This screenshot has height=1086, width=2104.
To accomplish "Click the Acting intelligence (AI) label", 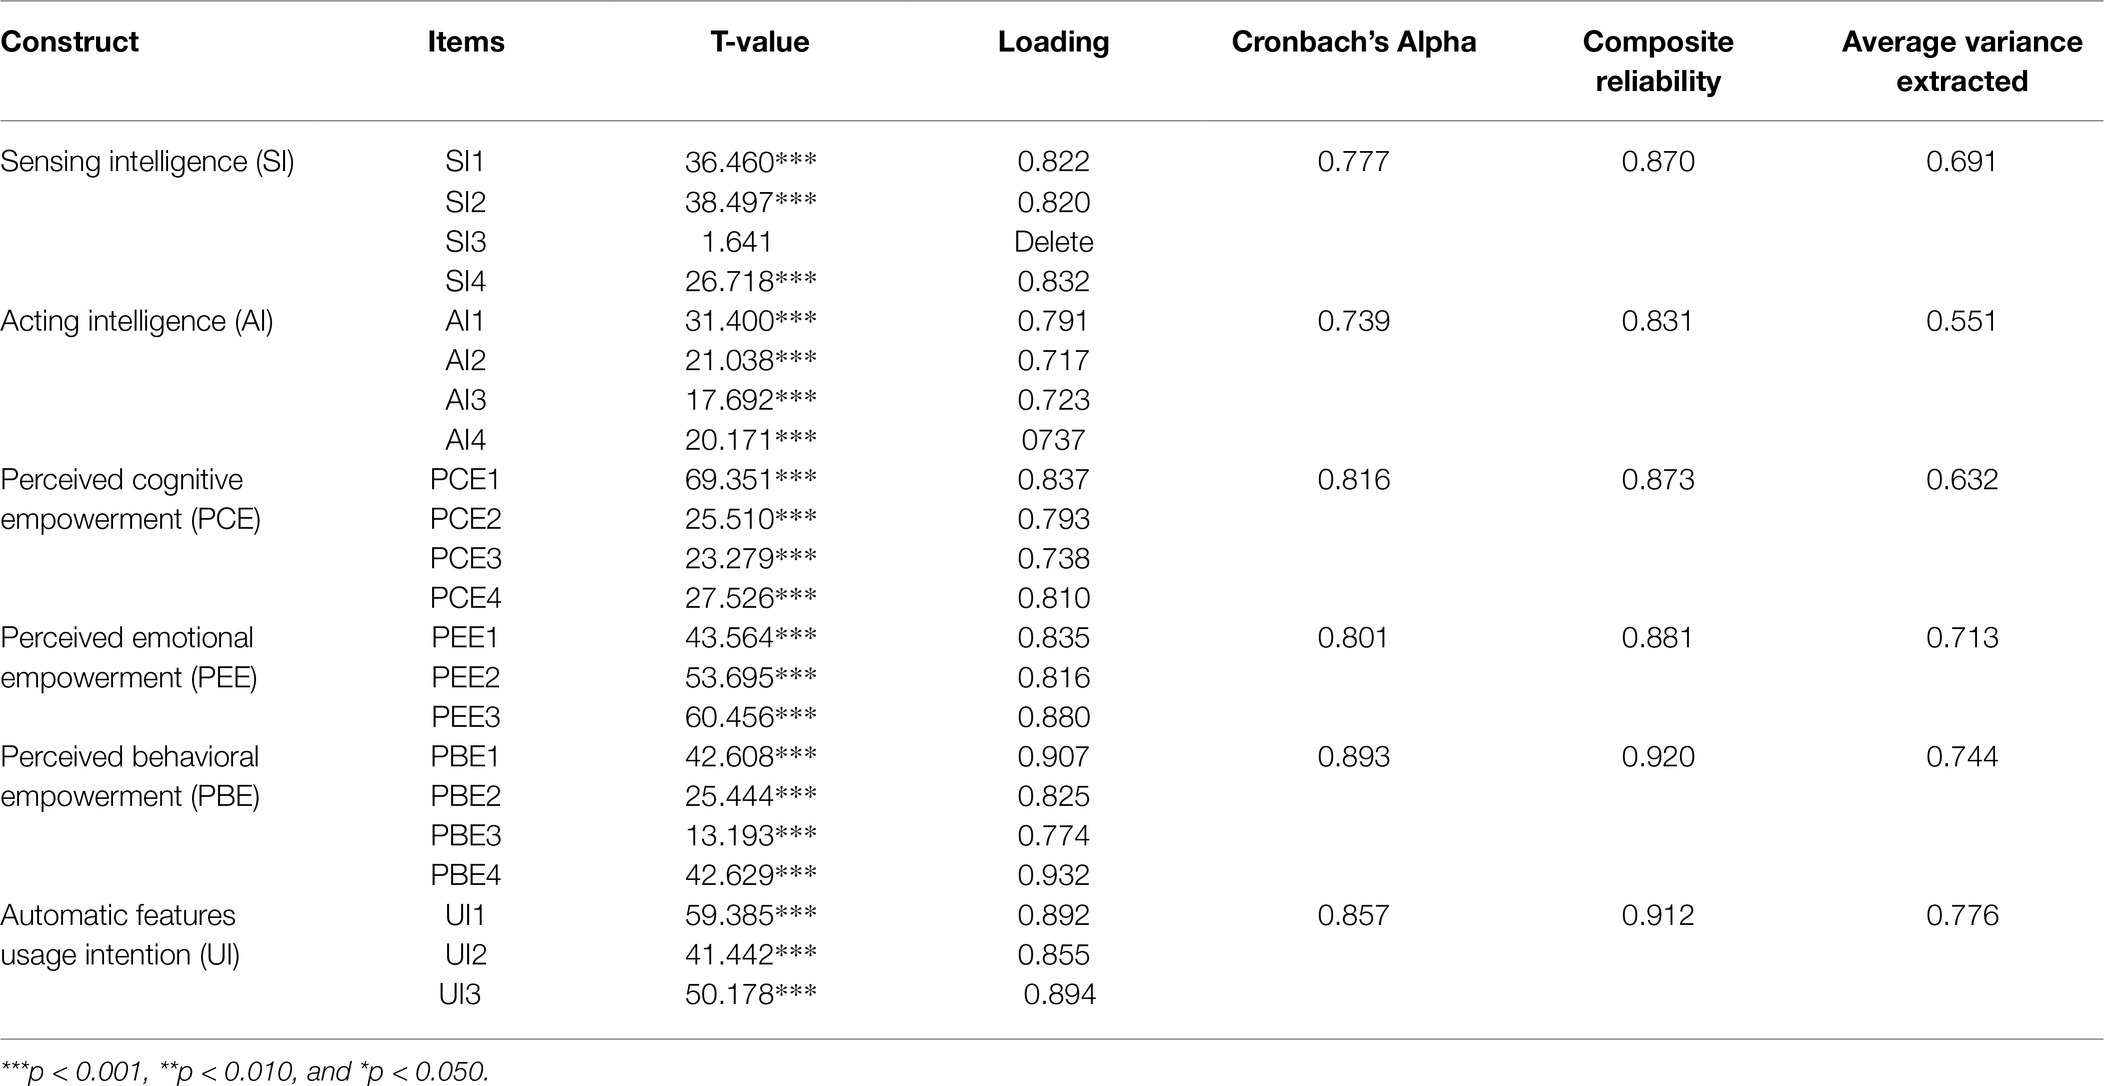I will [137, 321].
